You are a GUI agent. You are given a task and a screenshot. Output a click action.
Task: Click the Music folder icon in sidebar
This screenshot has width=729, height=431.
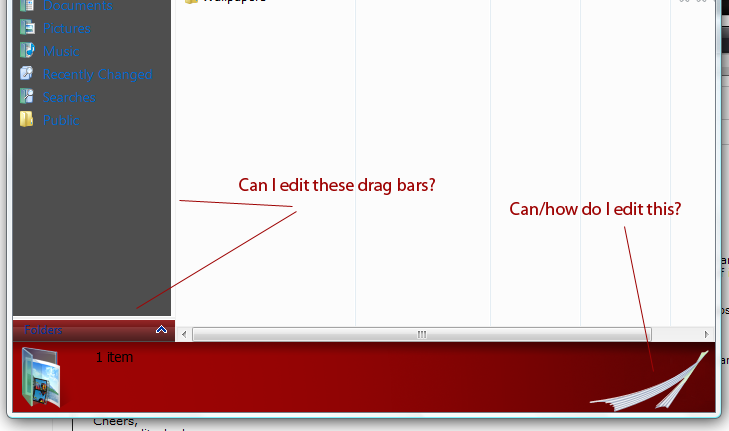click(x=27, y=50)
